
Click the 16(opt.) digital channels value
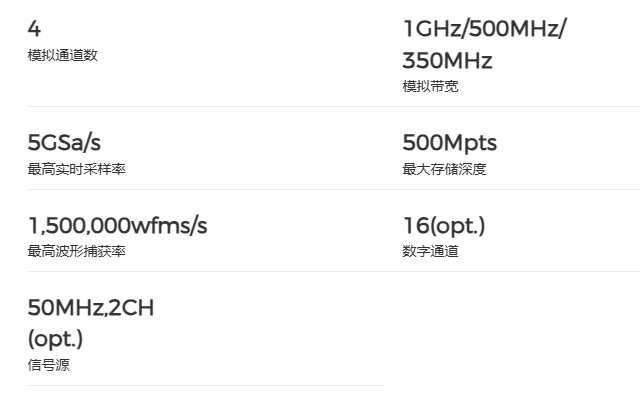pos(443,225)
